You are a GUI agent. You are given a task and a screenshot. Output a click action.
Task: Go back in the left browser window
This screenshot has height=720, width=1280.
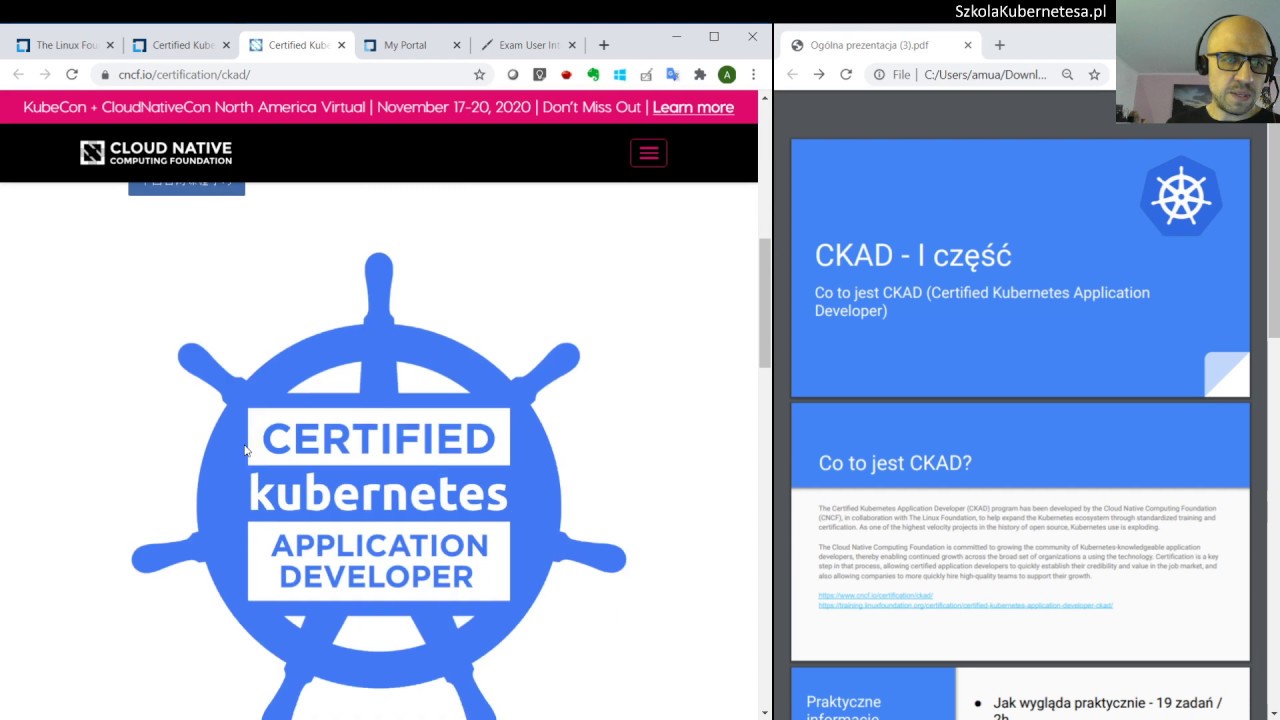[x=18, y=74]
